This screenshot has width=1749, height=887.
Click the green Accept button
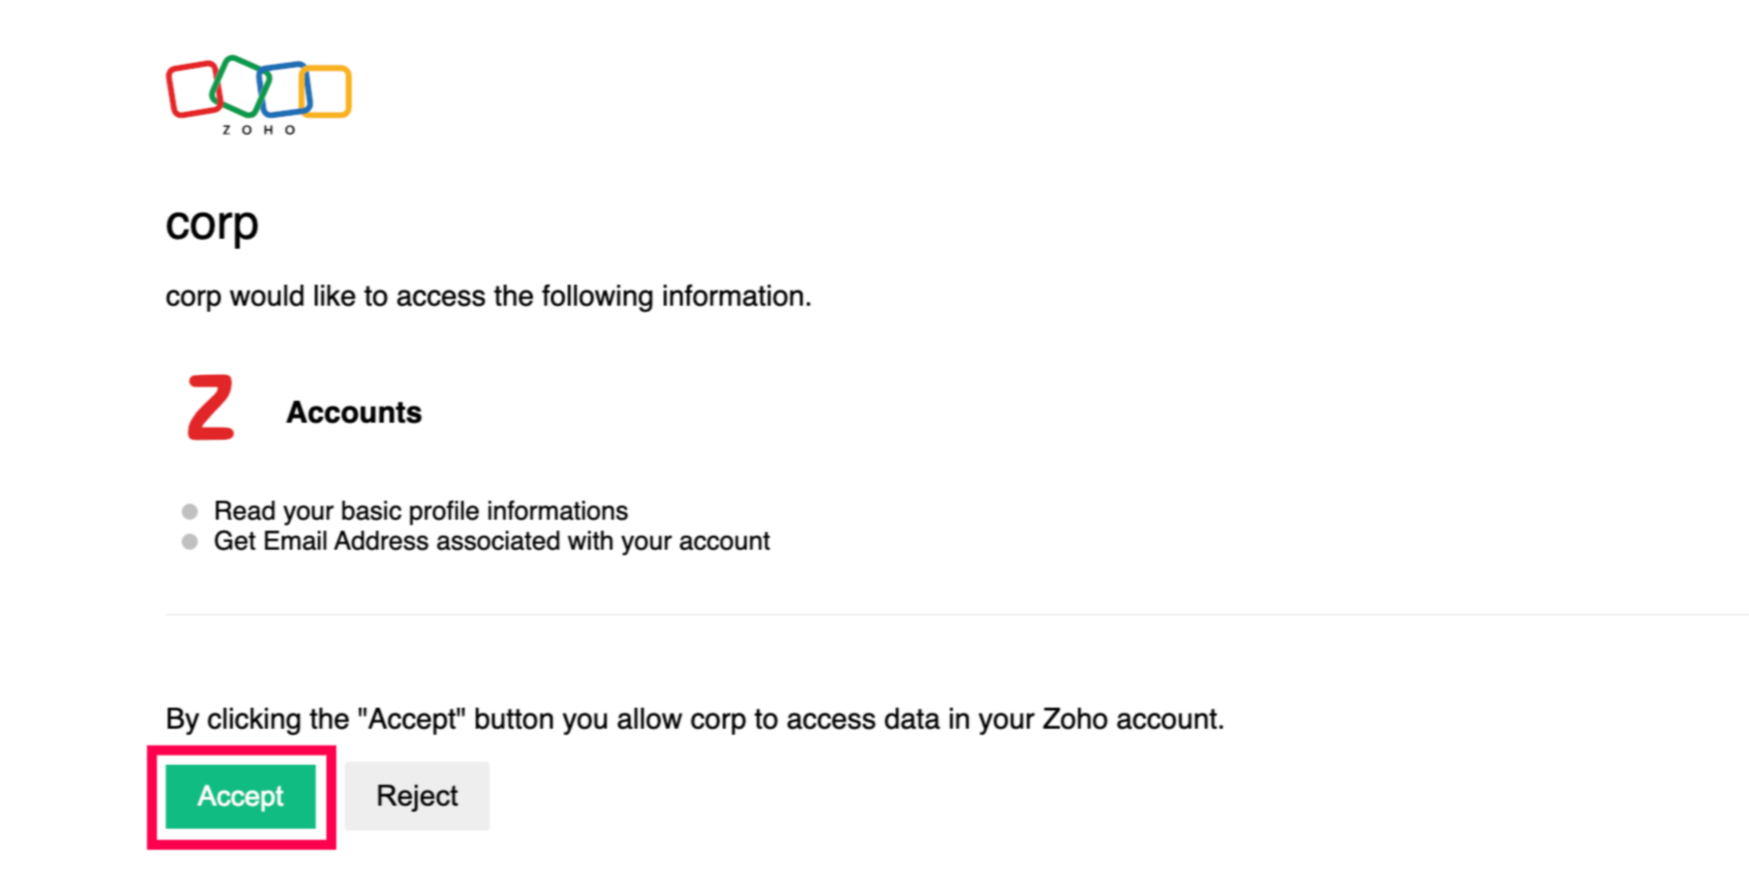tap(240, 796)
